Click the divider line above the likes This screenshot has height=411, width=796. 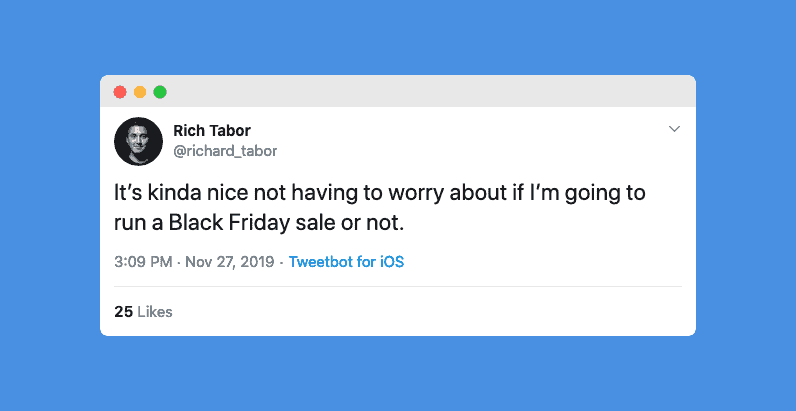tap(398, 287)
